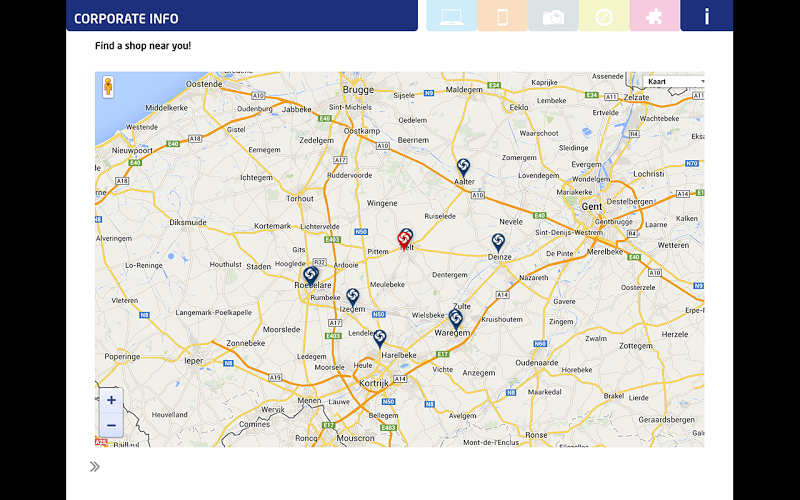Select the shop marker at Roeselare

point(310,276)
